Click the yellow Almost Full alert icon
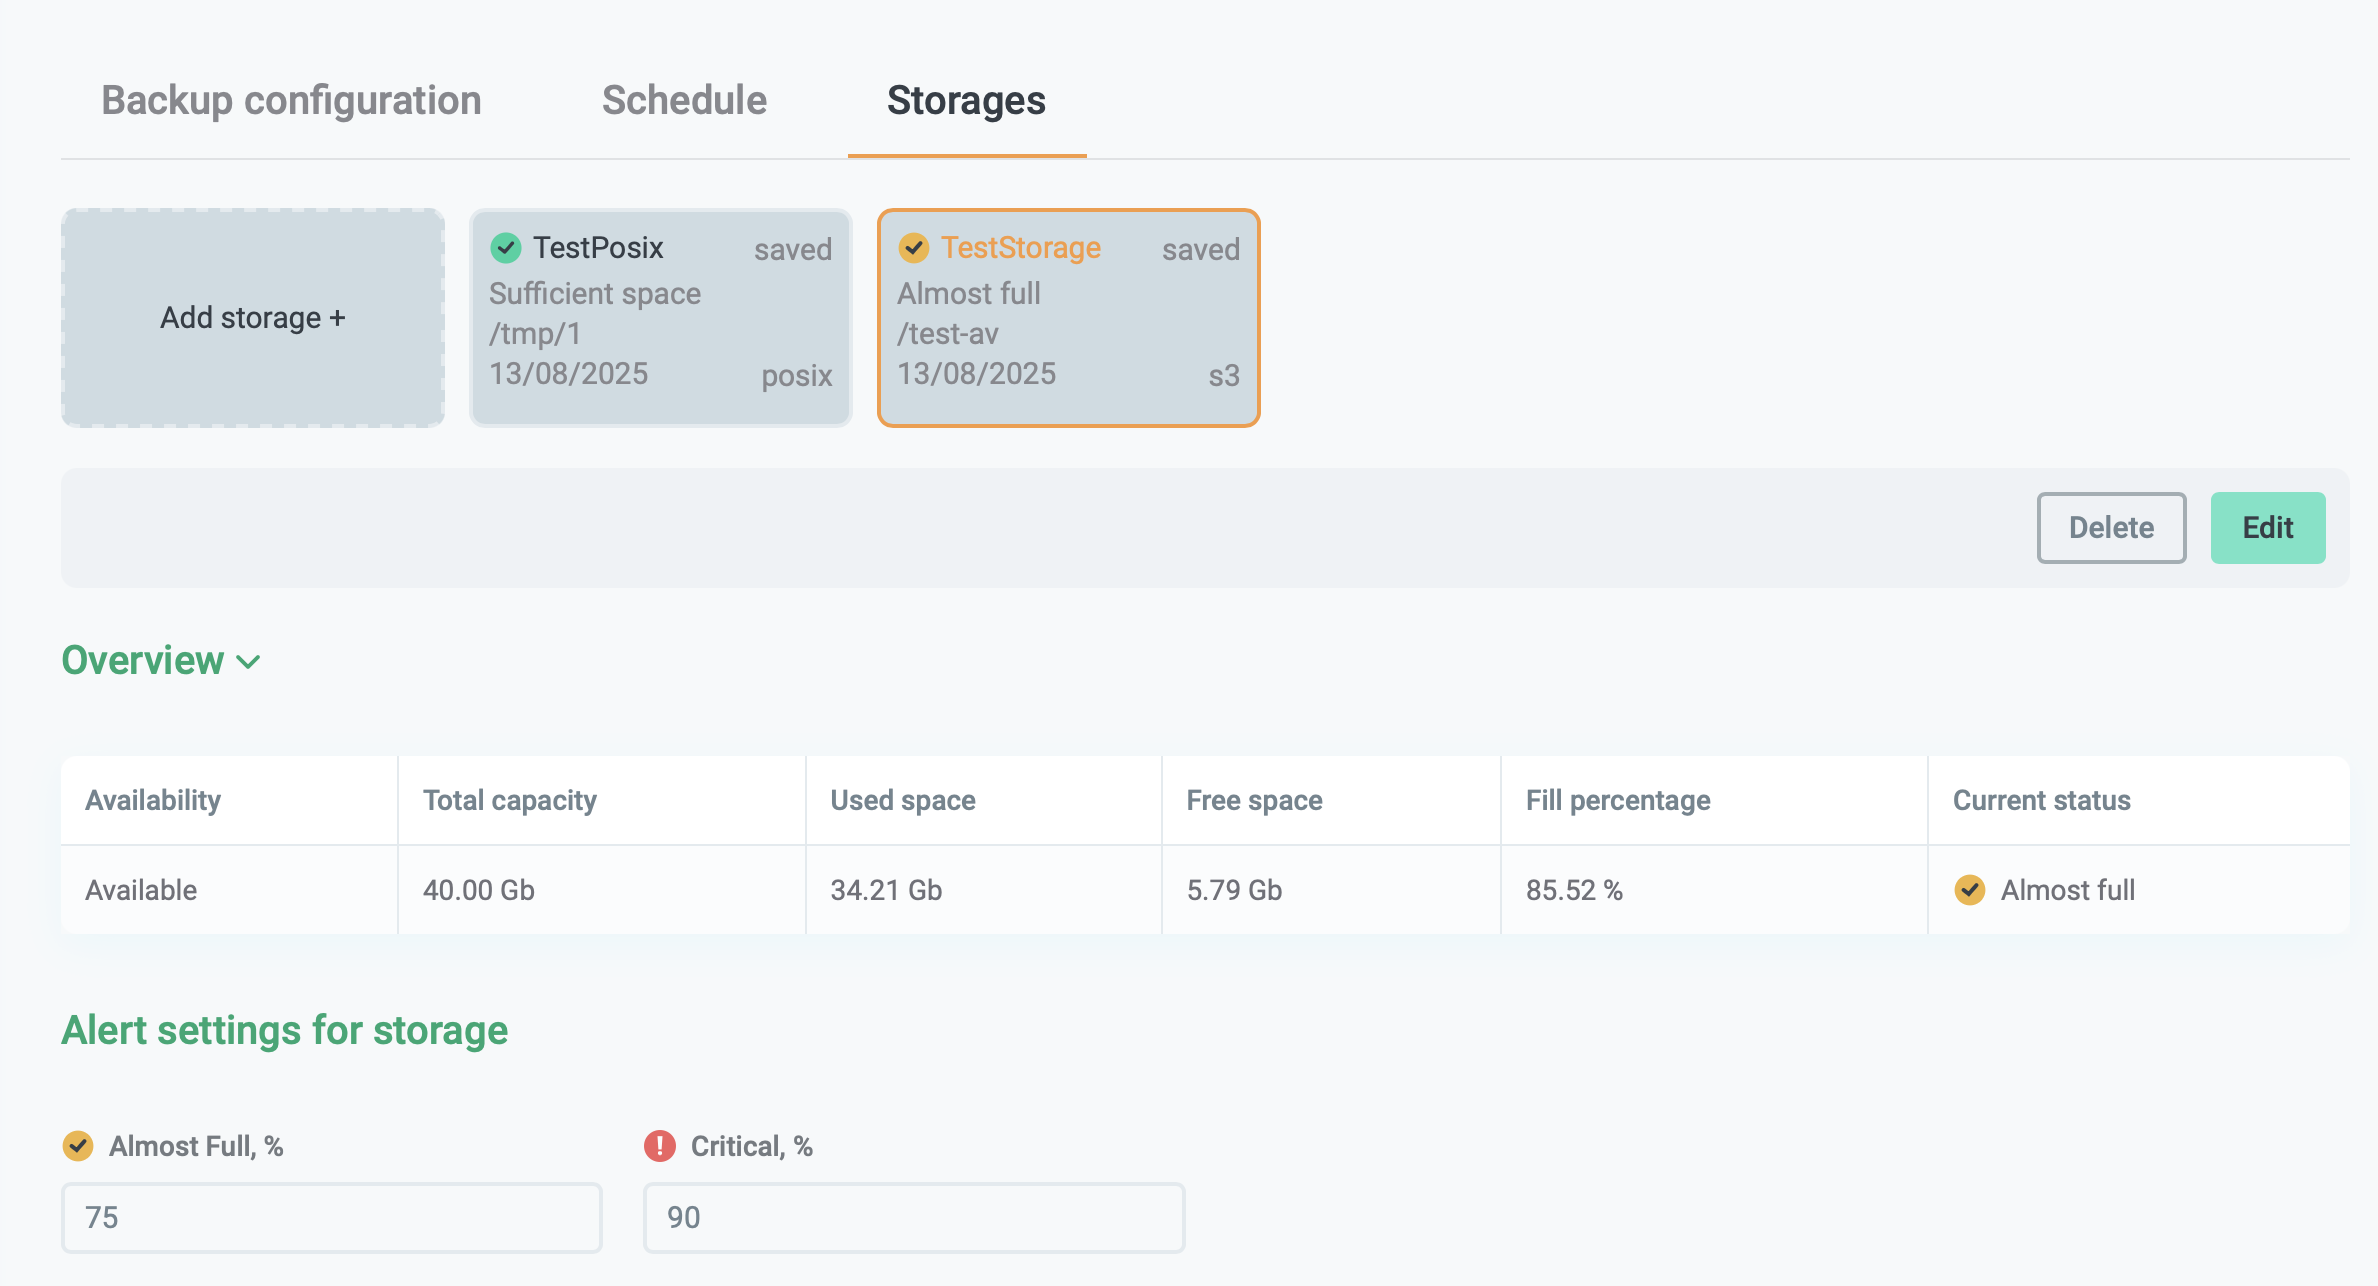This screenshot has height=1286, width=2378. click(x=78, y=1146)
